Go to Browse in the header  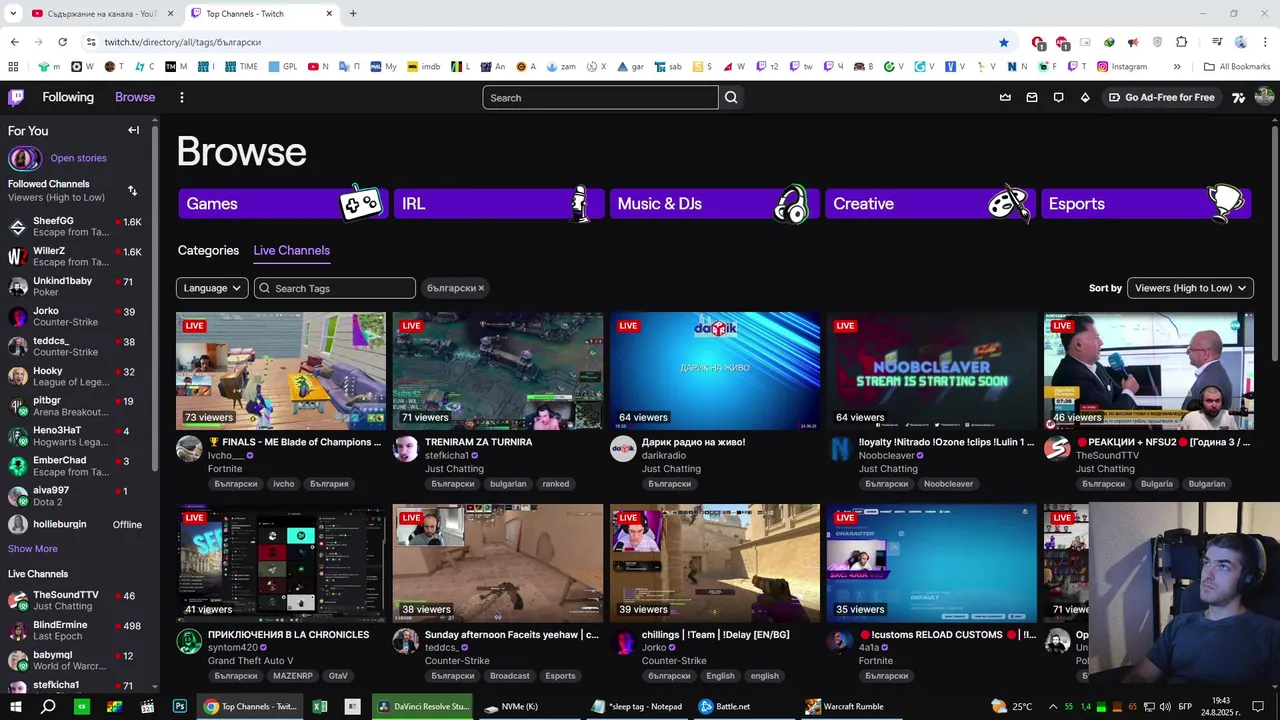(x=135, y=97)
